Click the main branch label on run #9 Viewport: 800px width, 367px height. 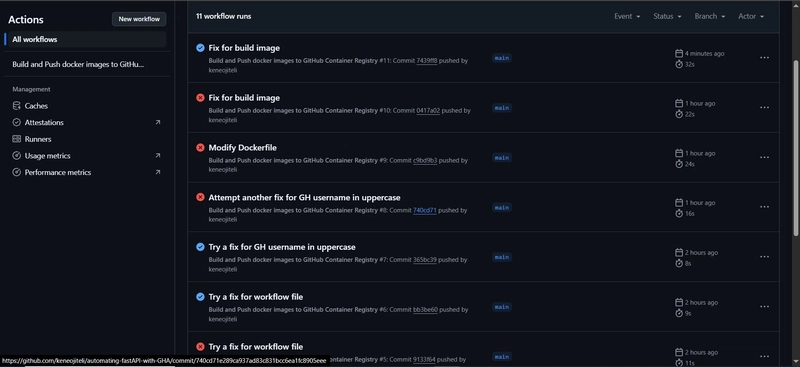pyautogui.click(x=502, y=158)
